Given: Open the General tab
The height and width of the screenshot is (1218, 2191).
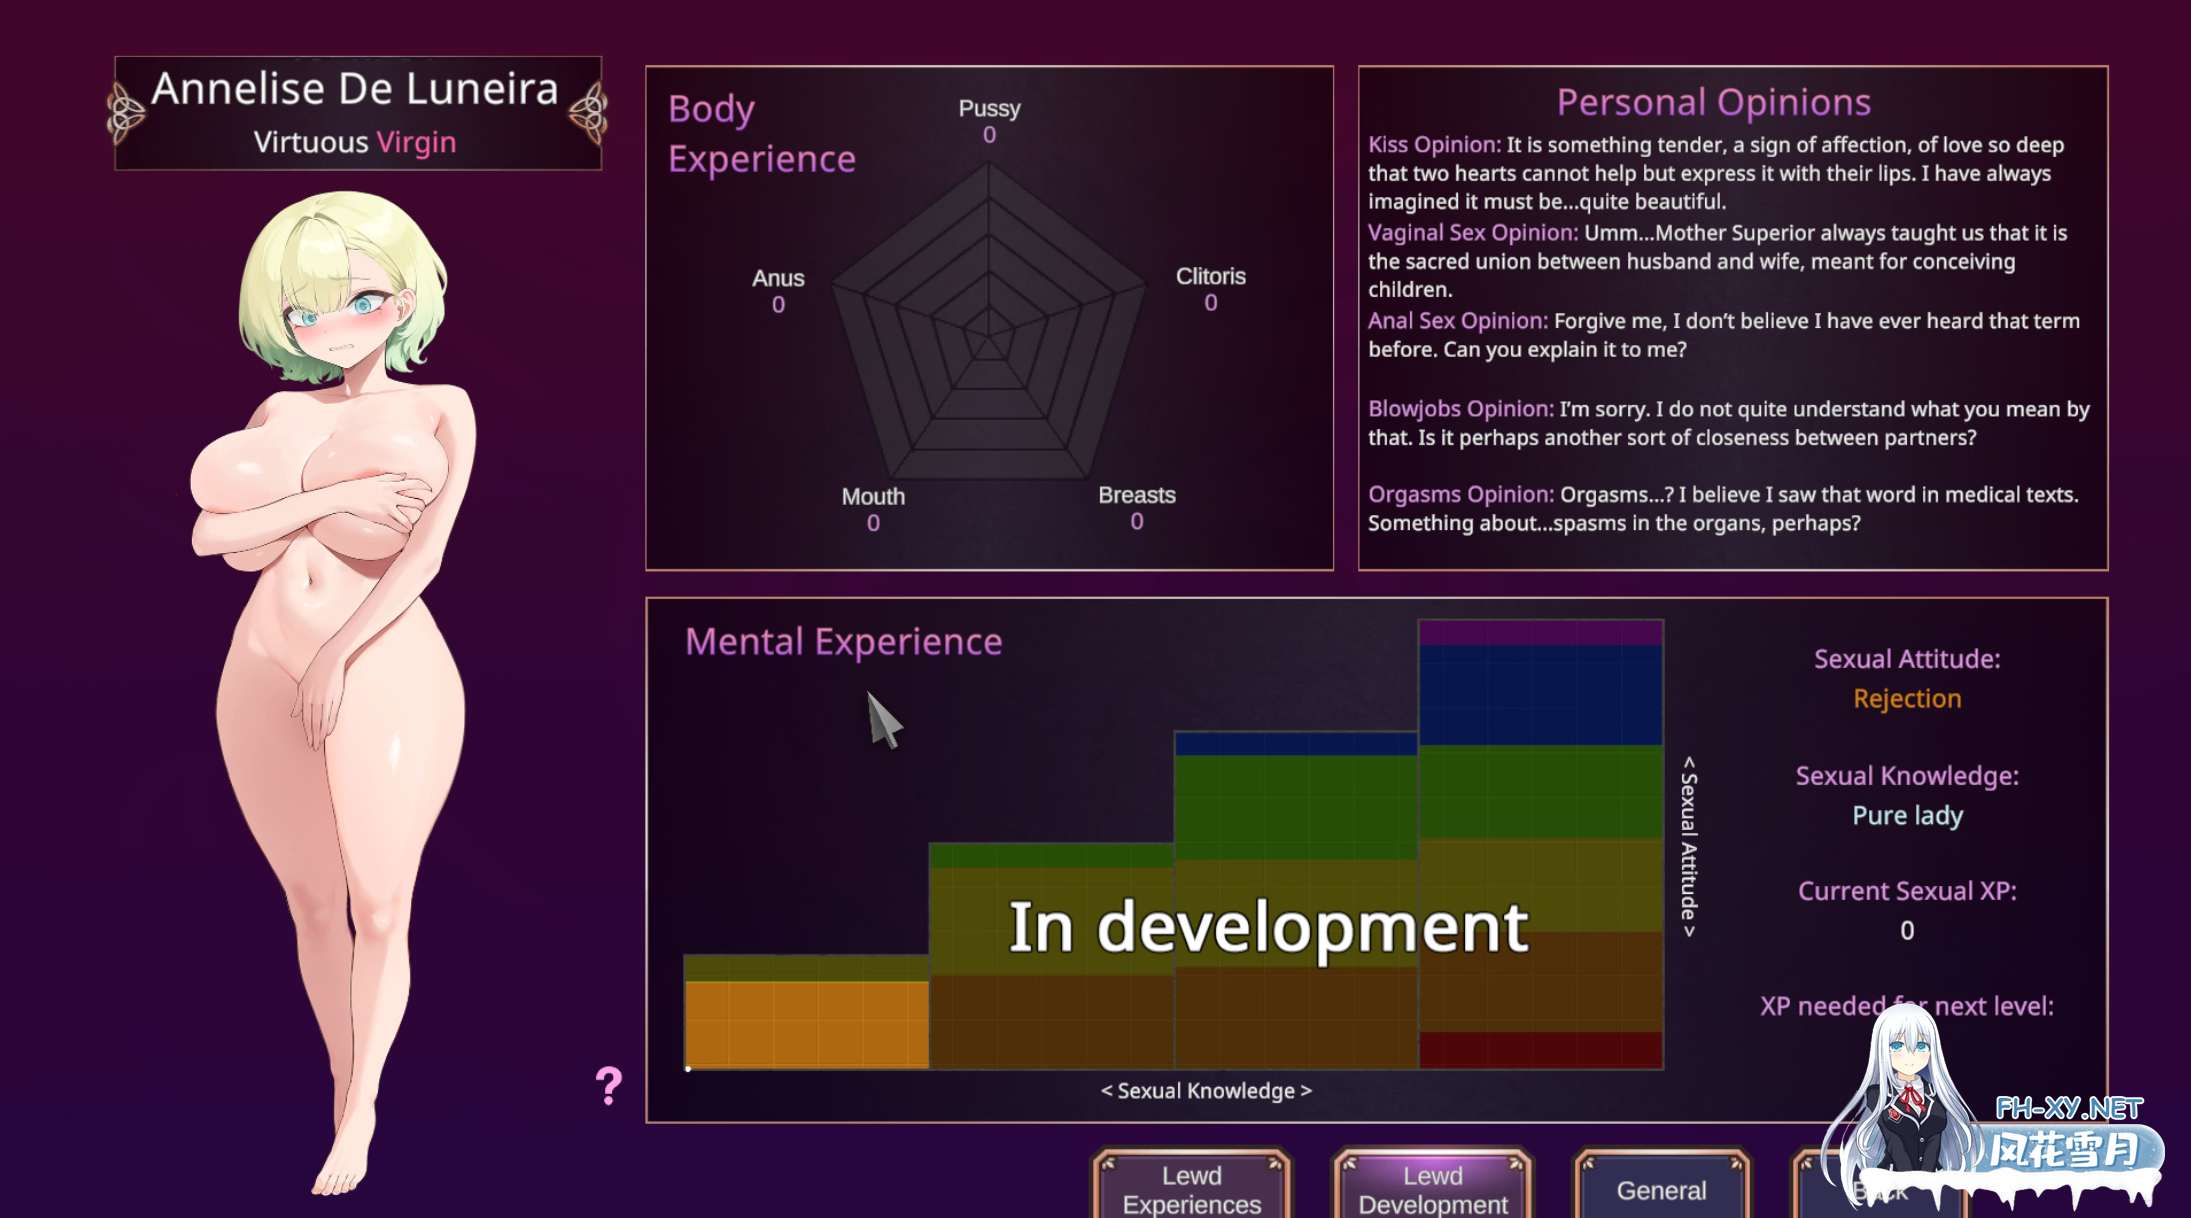Looking at the screenshot, I should [1661, 1189].
